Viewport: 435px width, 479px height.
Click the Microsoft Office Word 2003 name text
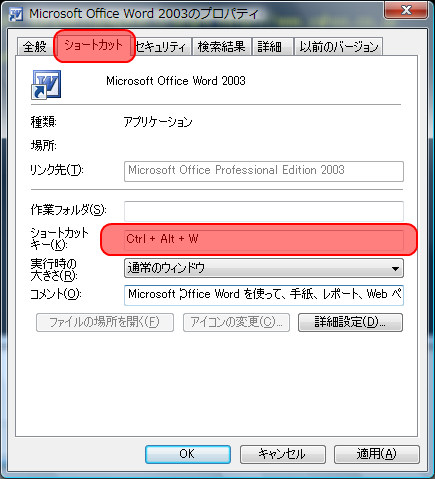pyautogui.click(x=176, y=81)
